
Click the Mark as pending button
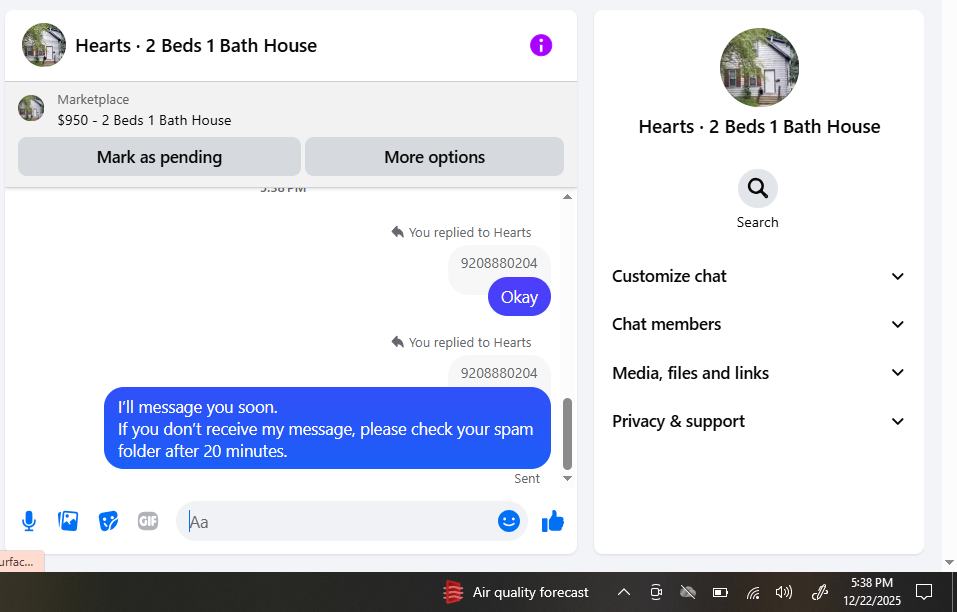[159, 157]
